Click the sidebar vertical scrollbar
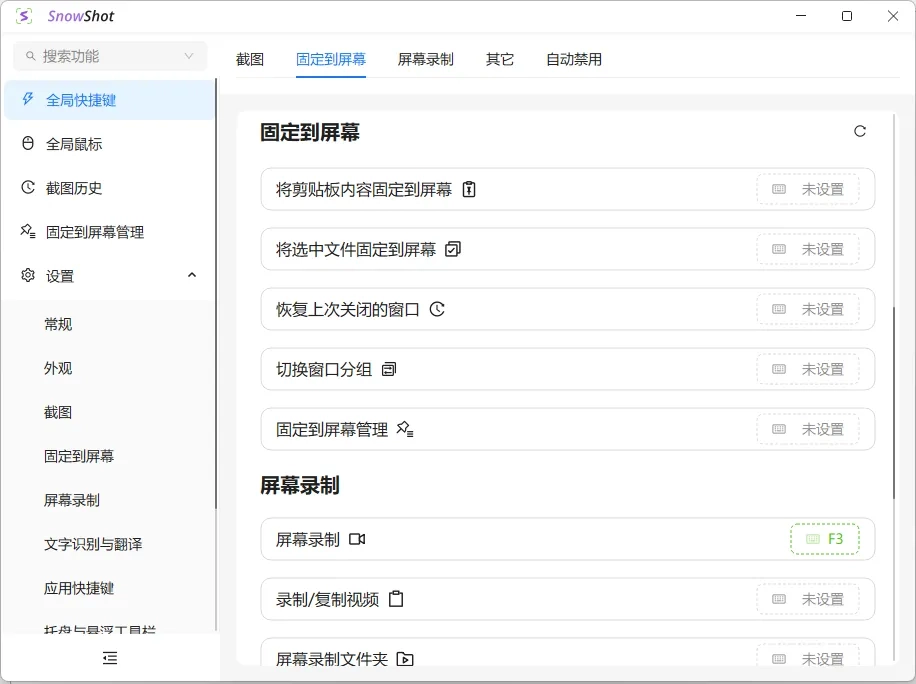 click(x=216, y=293)
